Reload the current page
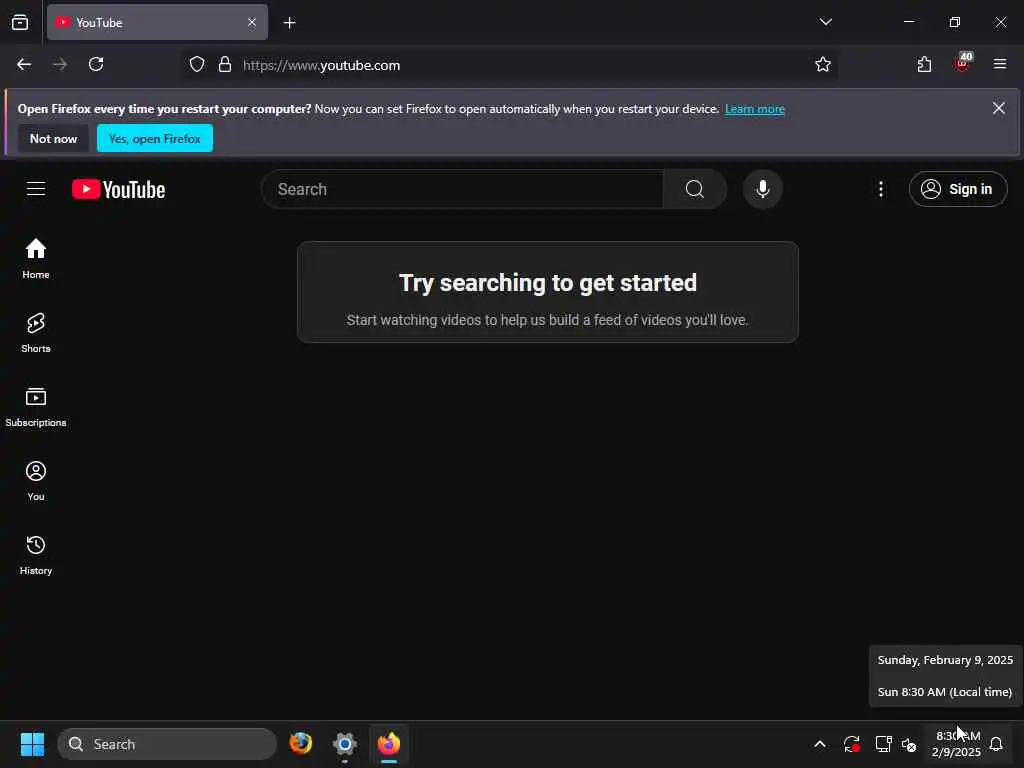Screen dimensions: 1024x768 pyautogui.click(x=96, y=64)
